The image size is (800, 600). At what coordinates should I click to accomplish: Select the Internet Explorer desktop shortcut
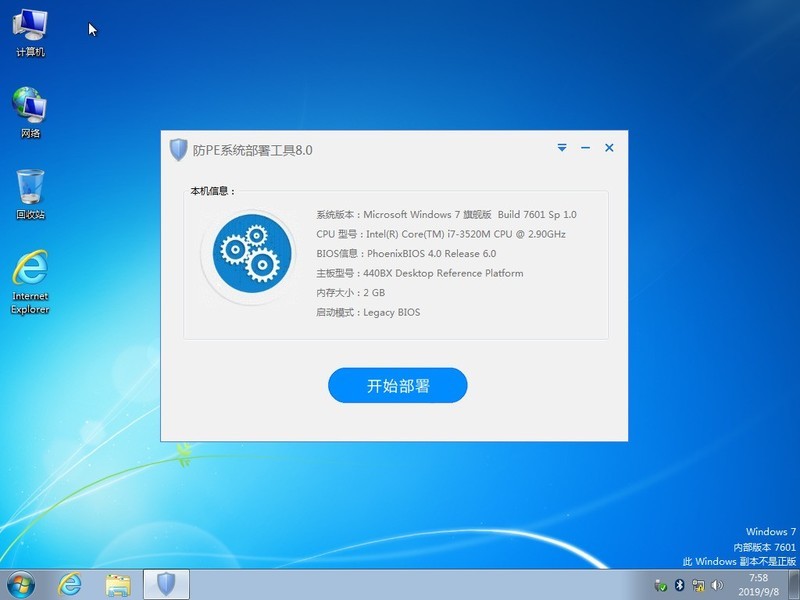30,282
